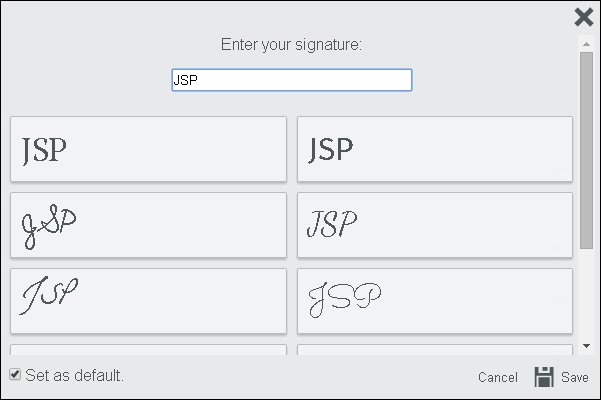Click the floppy disk Save icon
Image resolution: width=601 pixels, height=400 pixels.
click(544, 377)
